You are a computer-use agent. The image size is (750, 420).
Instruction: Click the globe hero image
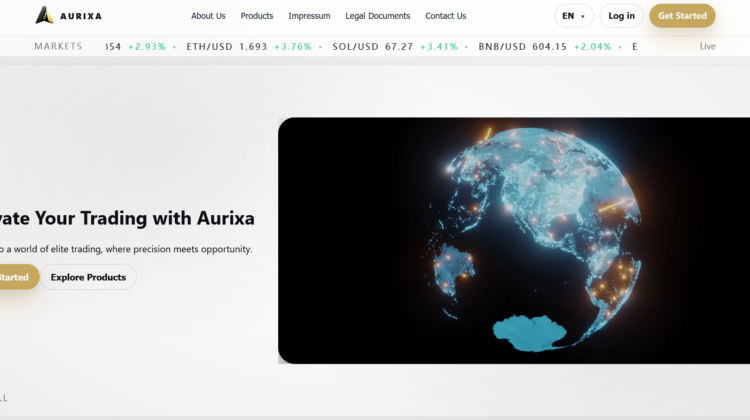coord(514,241)
